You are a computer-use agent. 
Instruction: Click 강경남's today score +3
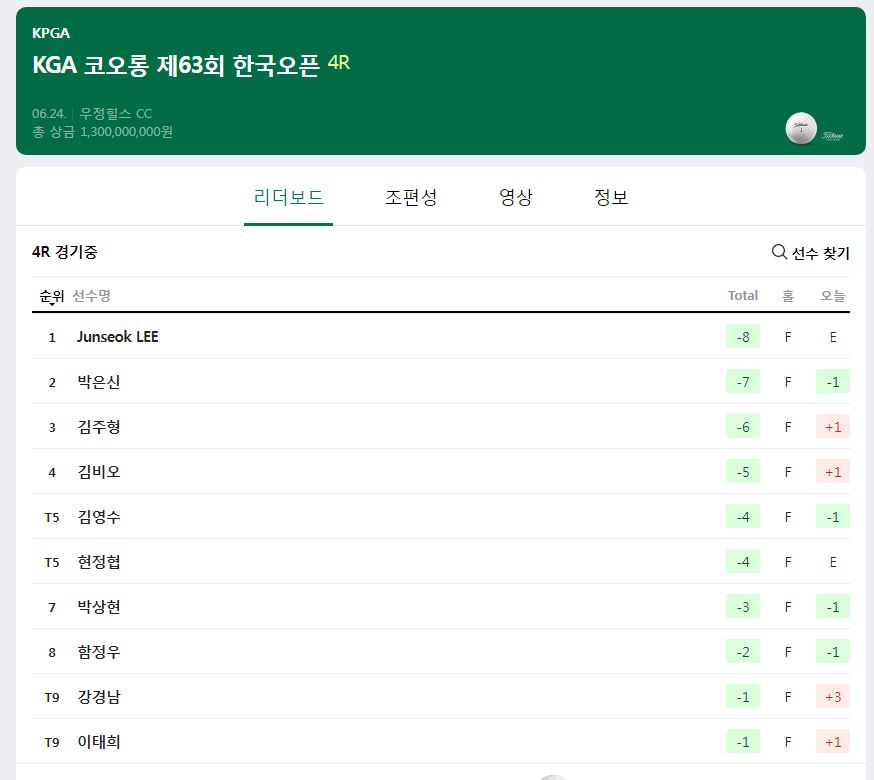tap(833, 697)
